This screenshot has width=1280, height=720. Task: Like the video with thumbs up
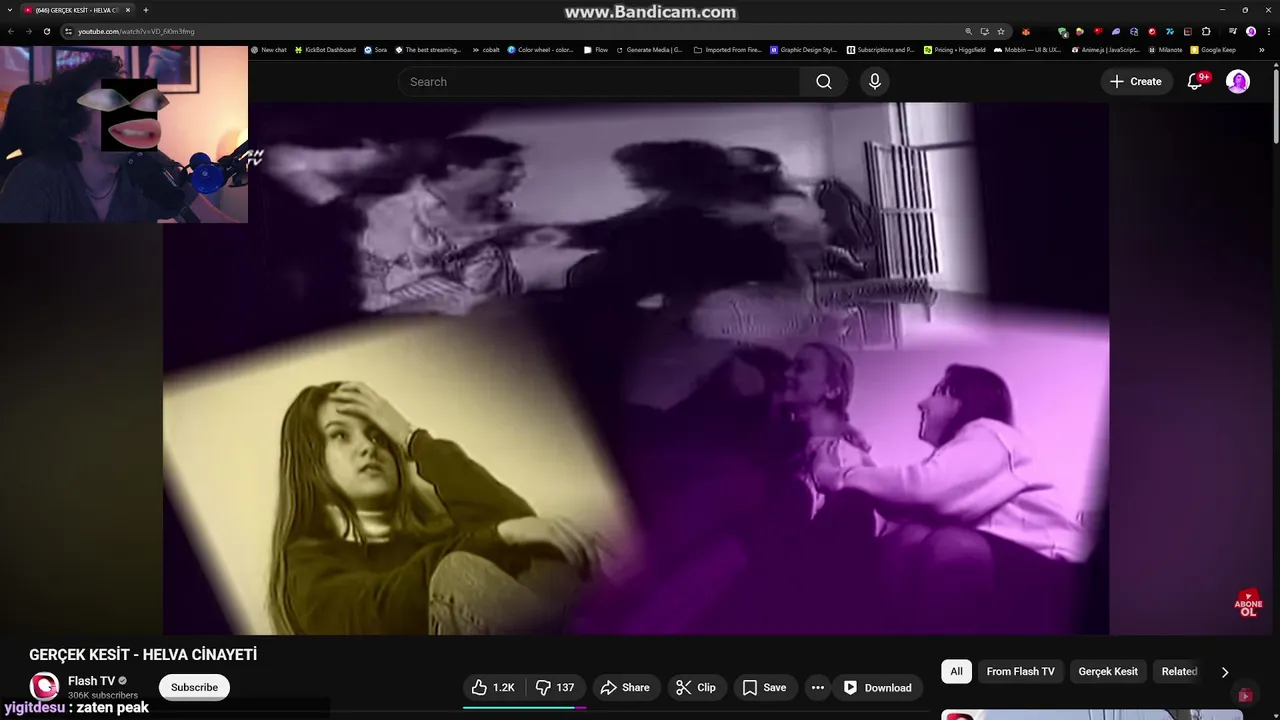(493, 687)
